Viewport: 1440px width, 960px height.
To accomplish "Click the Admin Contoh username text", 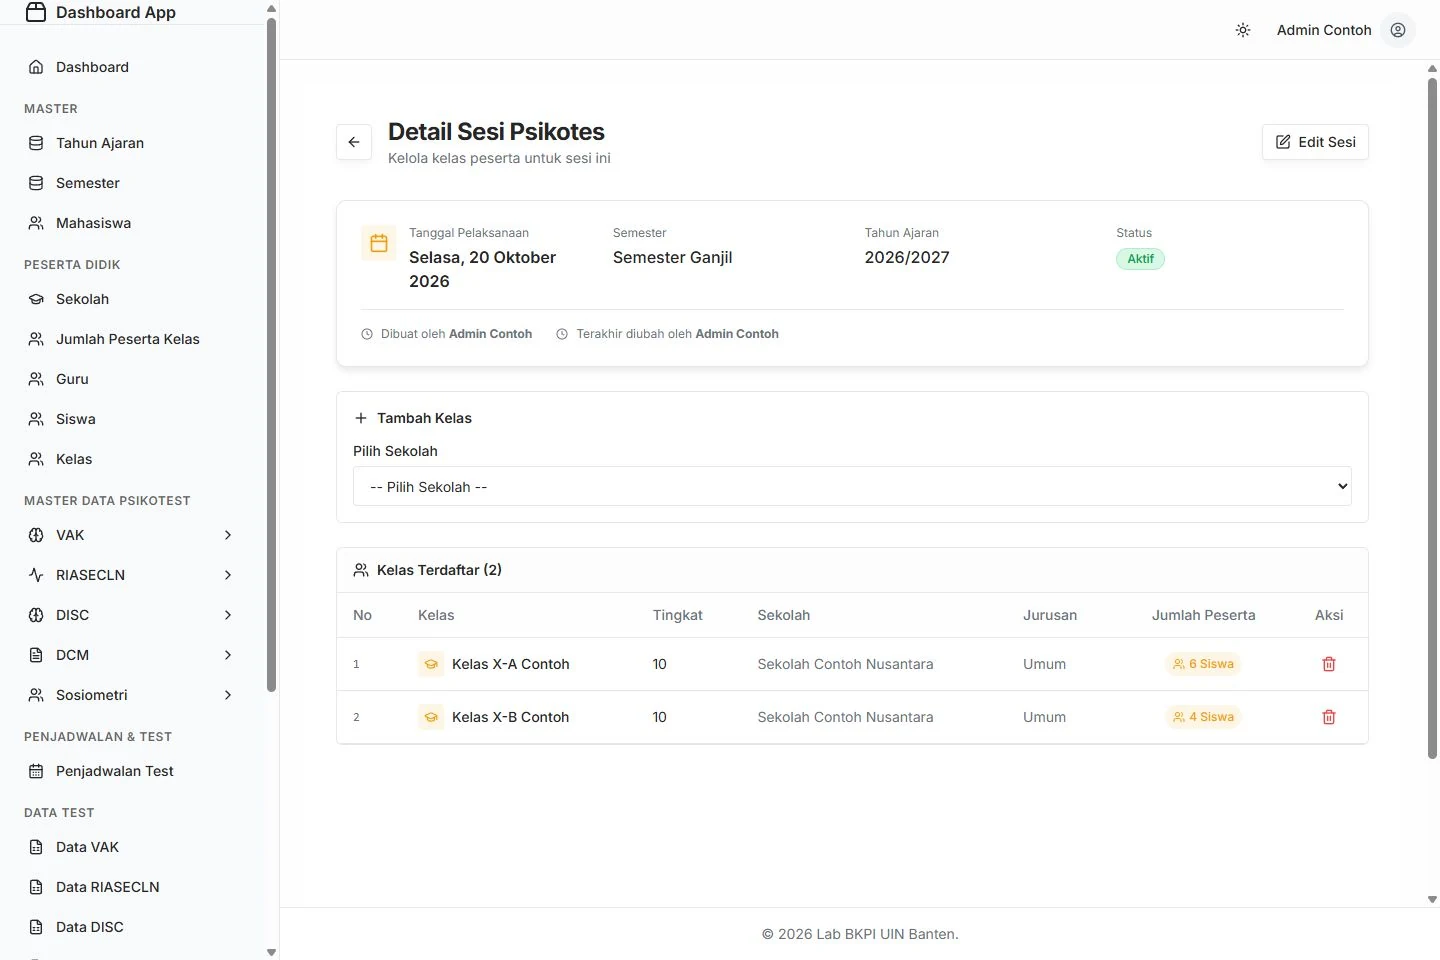I will click(1324, 30).
